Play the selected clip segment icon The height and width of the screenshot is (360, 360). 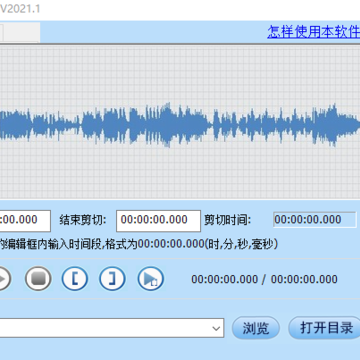click(x=151, y=279)
